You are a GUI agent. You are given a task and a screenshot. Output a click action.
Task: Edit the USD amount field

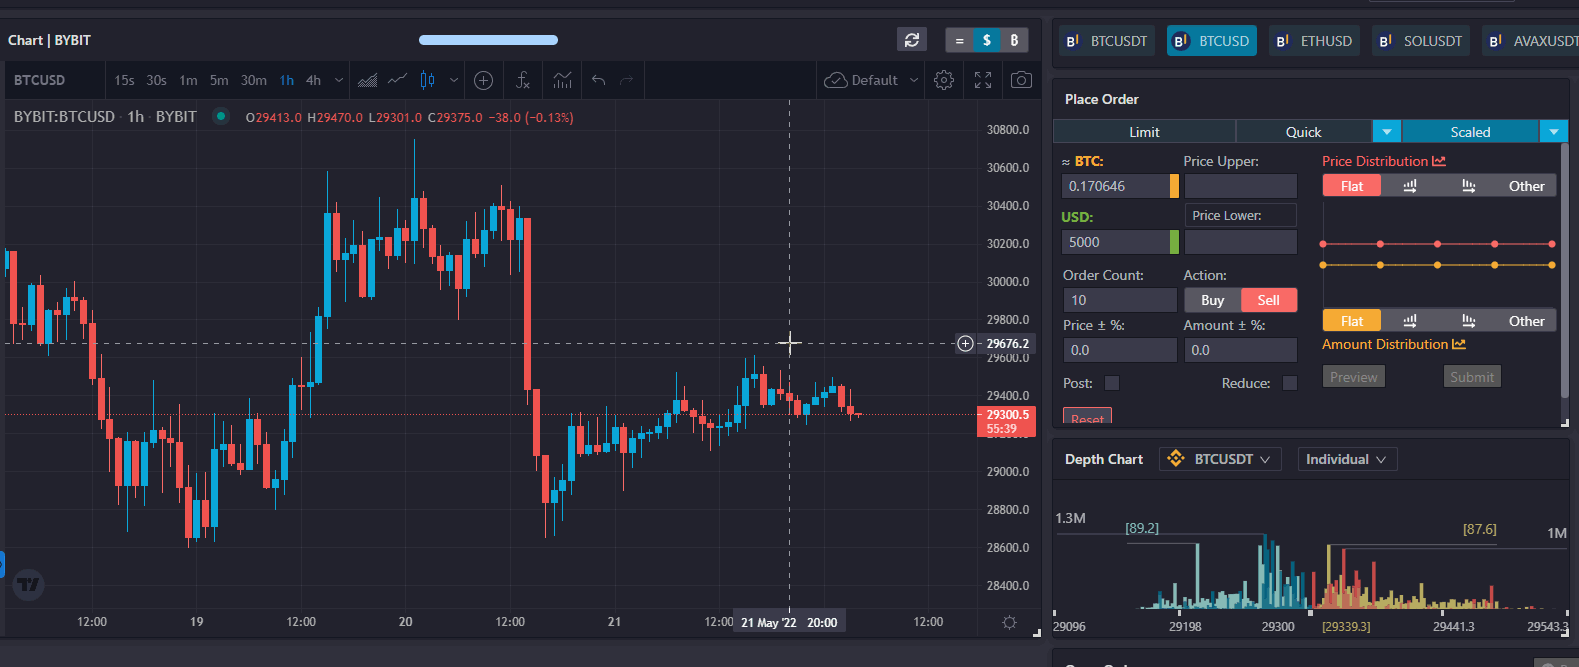pos(1115,242)
